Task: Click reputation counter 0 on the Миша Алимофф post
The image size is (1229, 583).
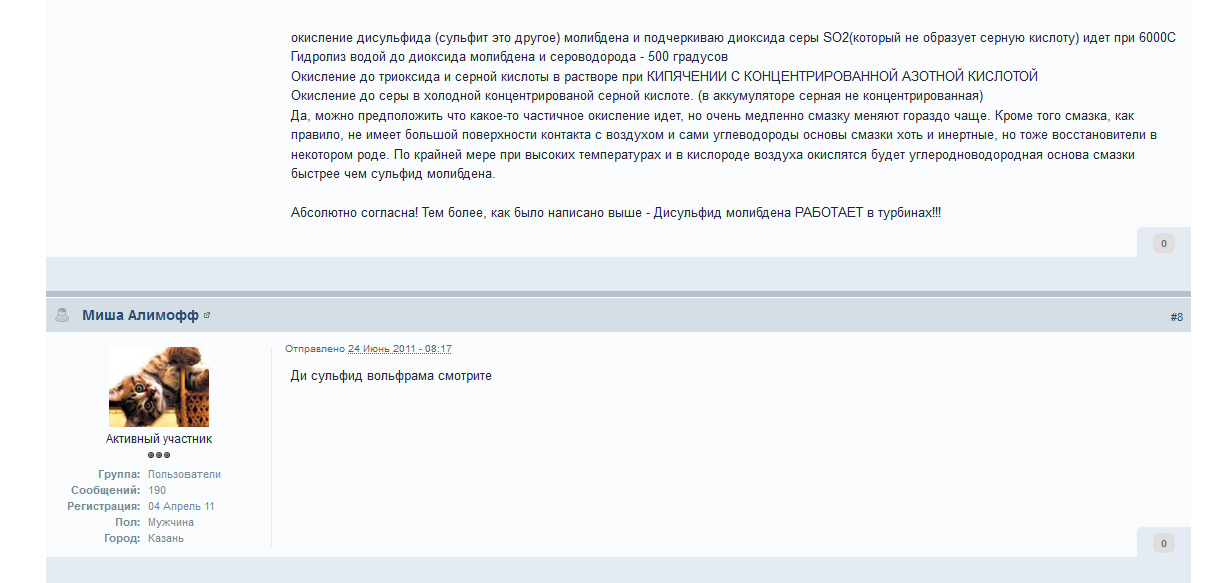Action: (1163, 543)
